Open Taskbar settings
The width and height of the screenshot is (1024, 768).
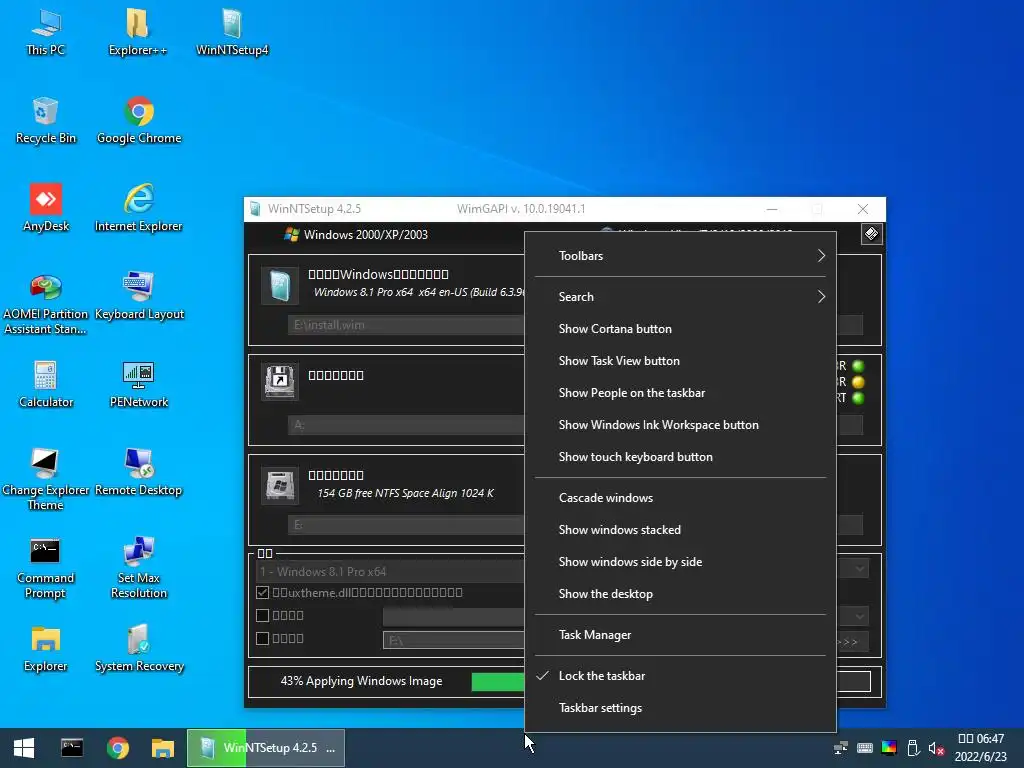680,708
